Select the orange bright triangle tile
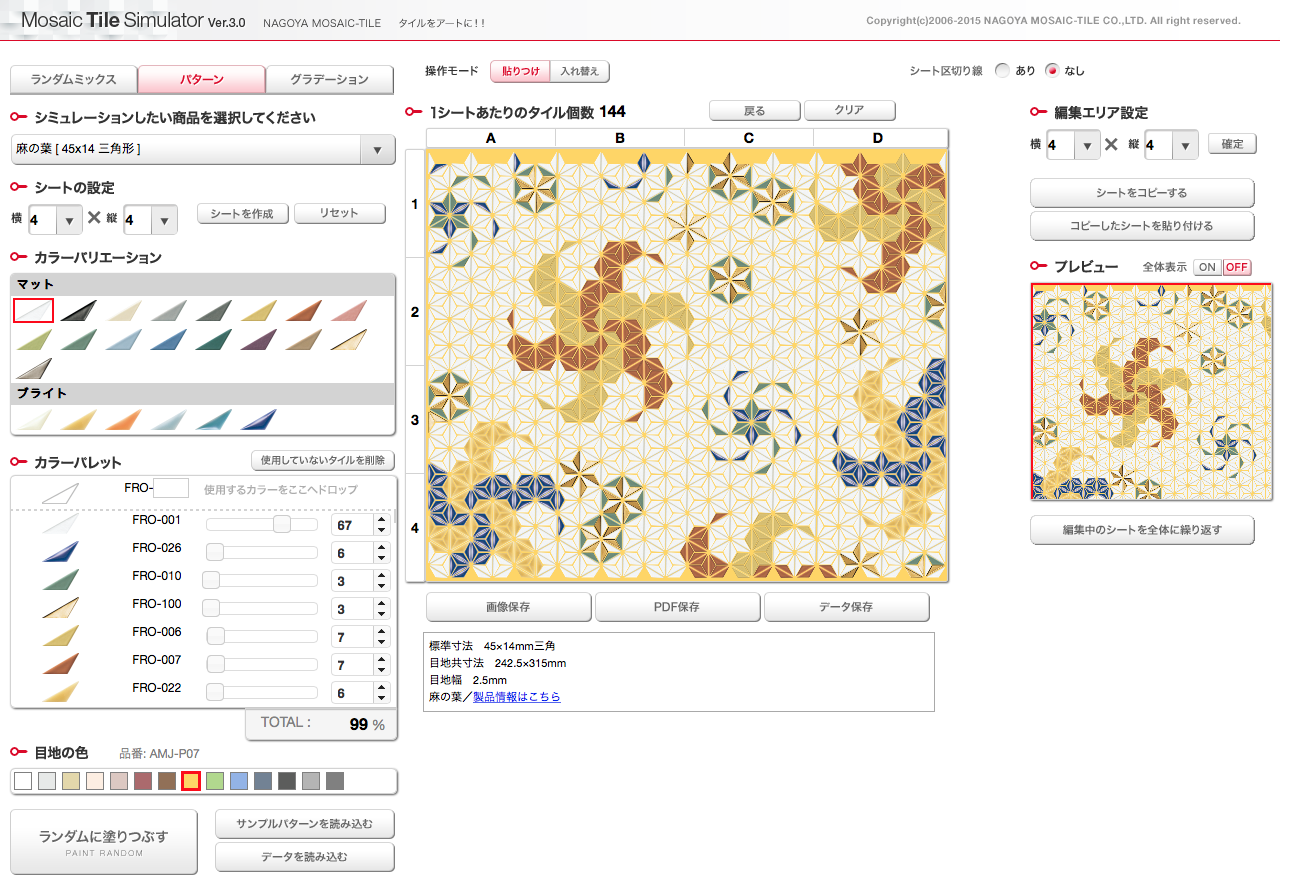Viewport: 1289px width, 896px height. coord(123,420)
